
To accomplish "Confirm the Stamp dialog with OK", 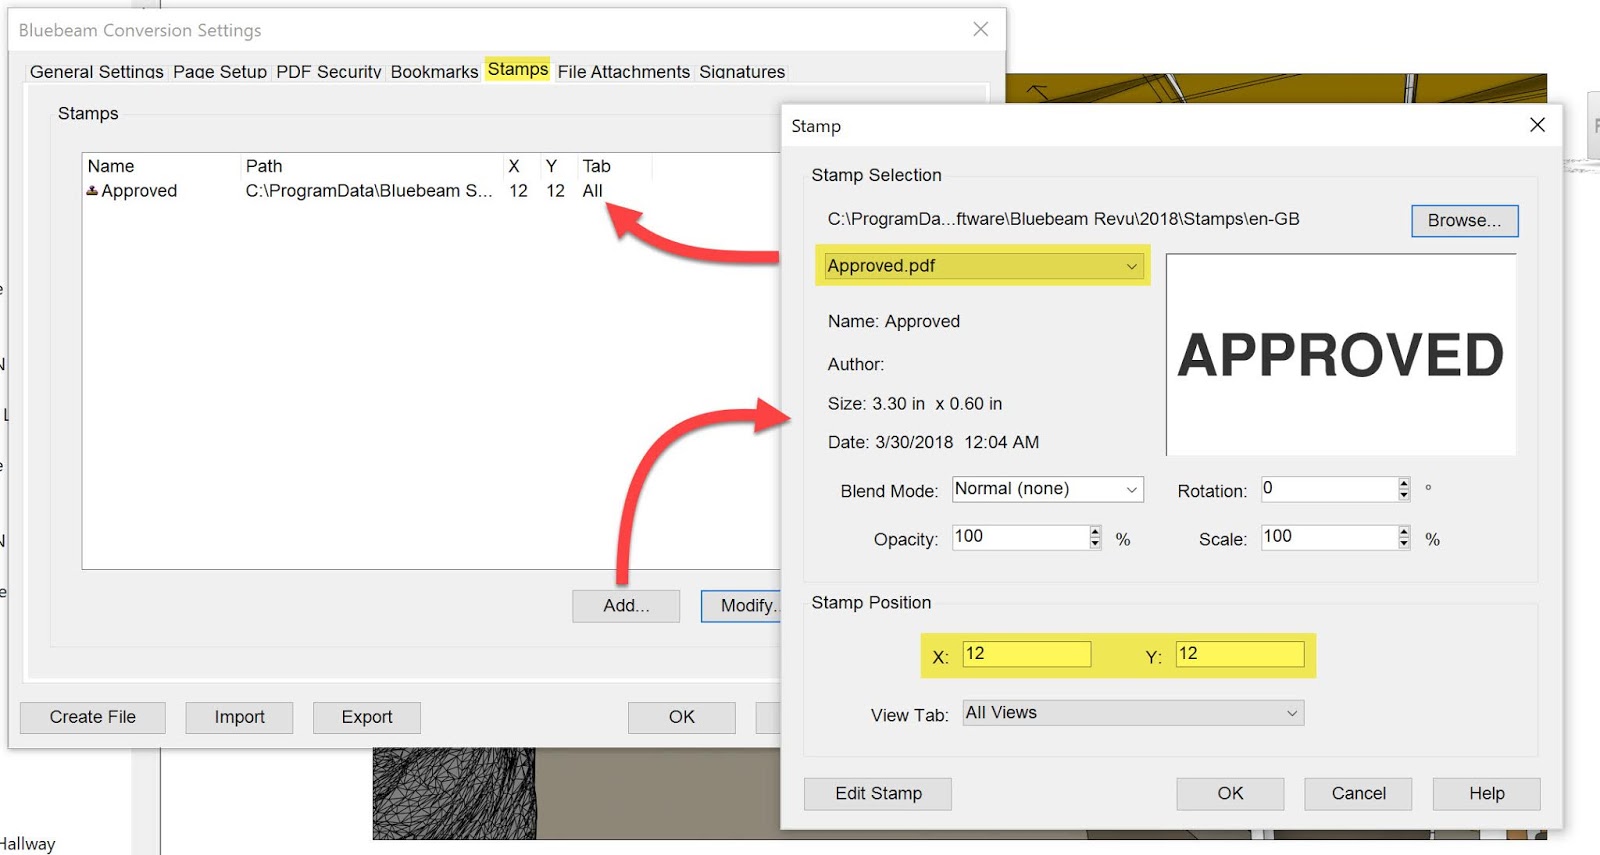I will [1230, 793].
